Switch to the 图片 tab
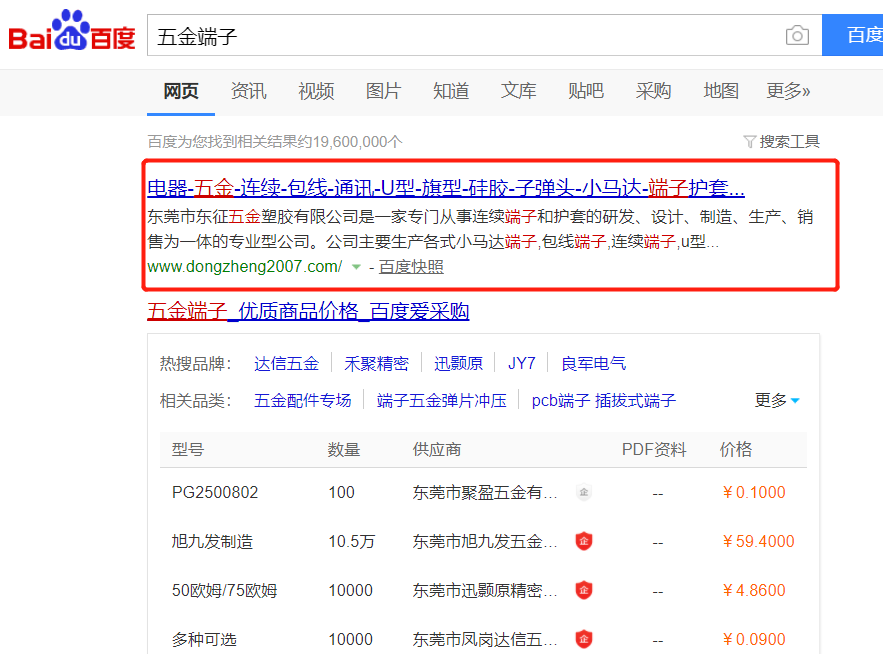Viewport: 883px width, 654px height. pos(383,91)
